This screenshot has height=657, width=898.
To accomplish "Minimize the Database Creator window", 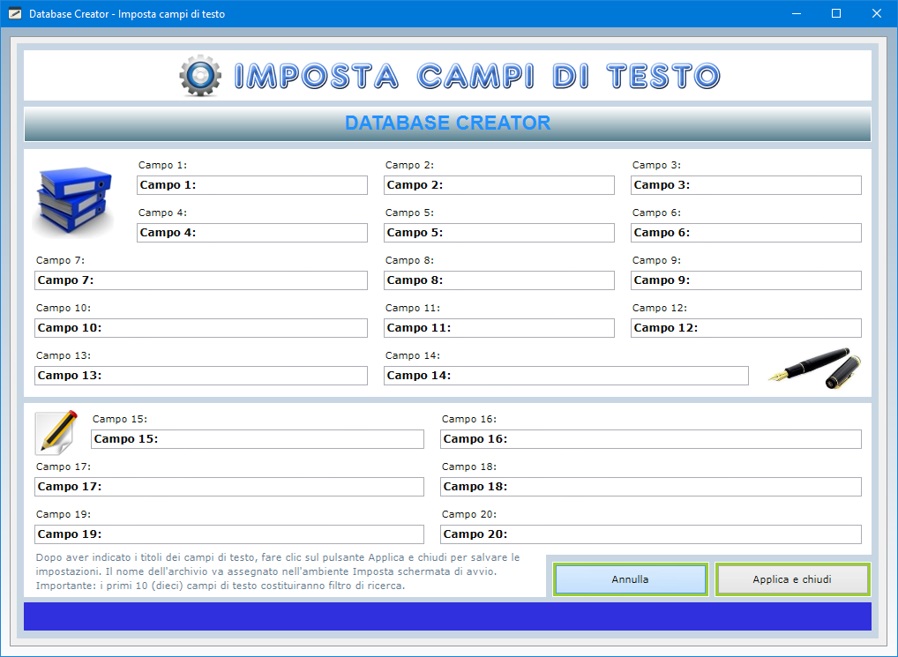I will (796, 14).
